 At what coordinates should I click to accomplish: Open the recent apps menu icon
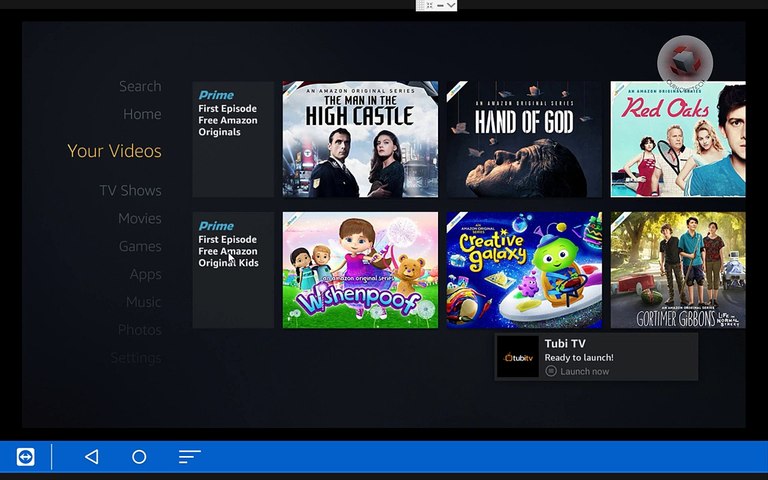(190, 456)
